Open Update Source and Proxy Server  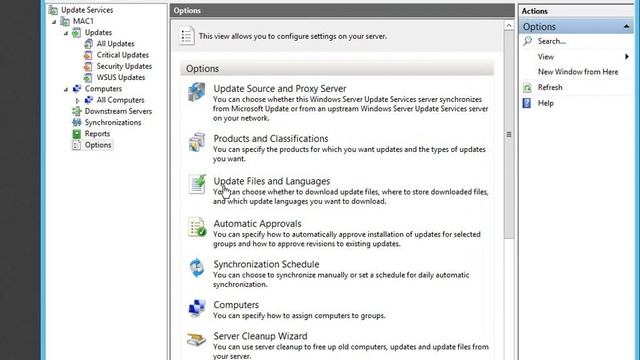[280, 89]
